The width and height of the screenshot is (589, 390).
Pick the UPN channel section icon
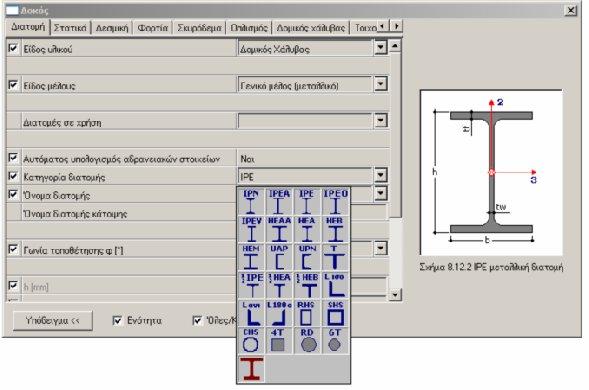307,257
